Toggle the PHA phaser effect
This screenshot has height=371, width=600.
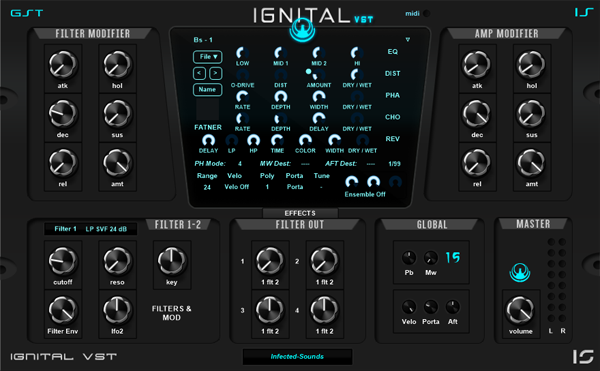click(393, 95)
